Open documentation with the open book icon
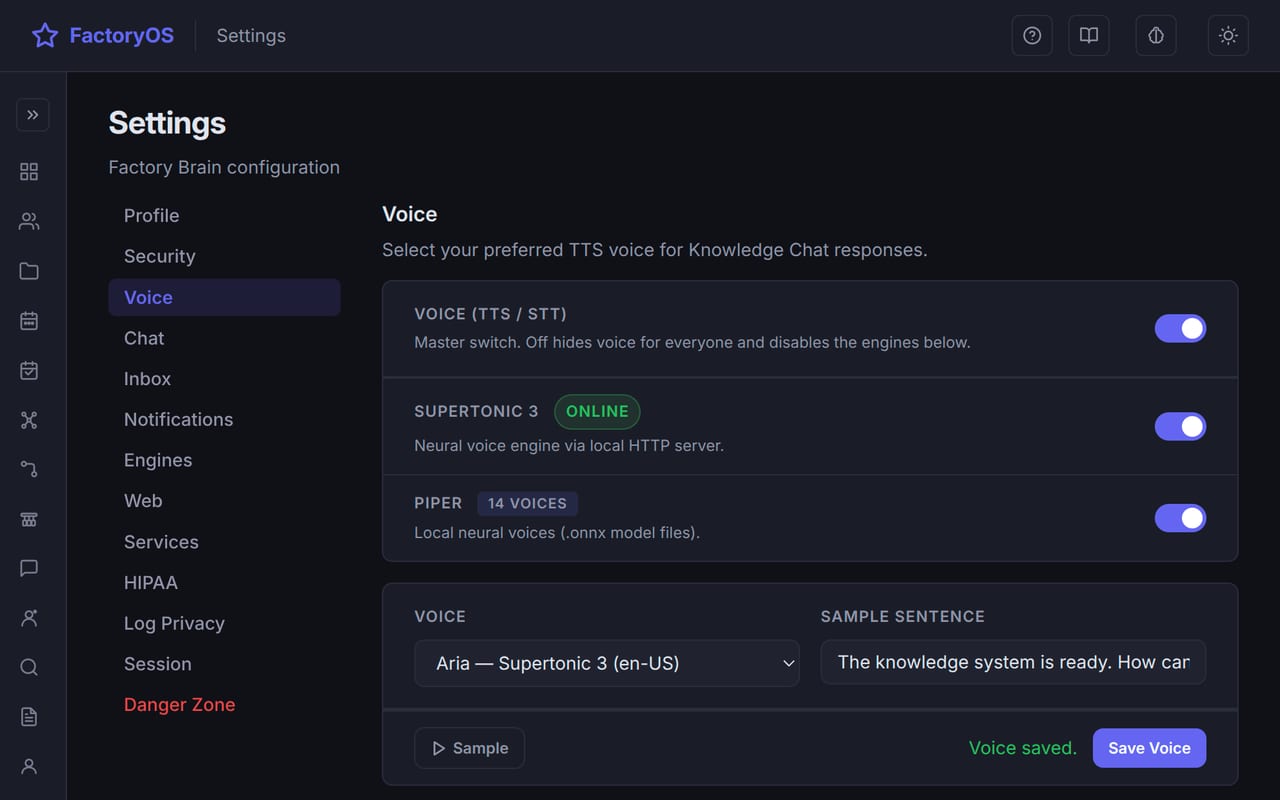1280x800 pixels. [x=1089, y=36]
